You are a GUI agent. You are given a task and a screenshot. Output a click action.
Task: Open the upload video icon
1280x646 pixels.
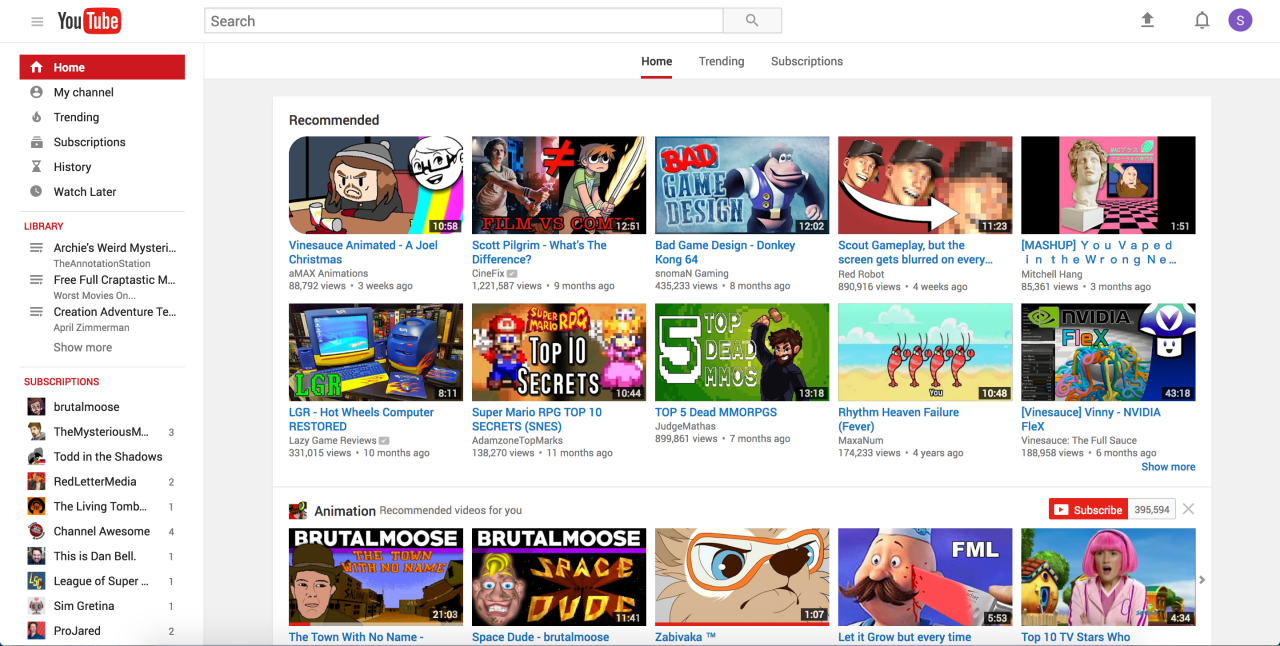1148,20
